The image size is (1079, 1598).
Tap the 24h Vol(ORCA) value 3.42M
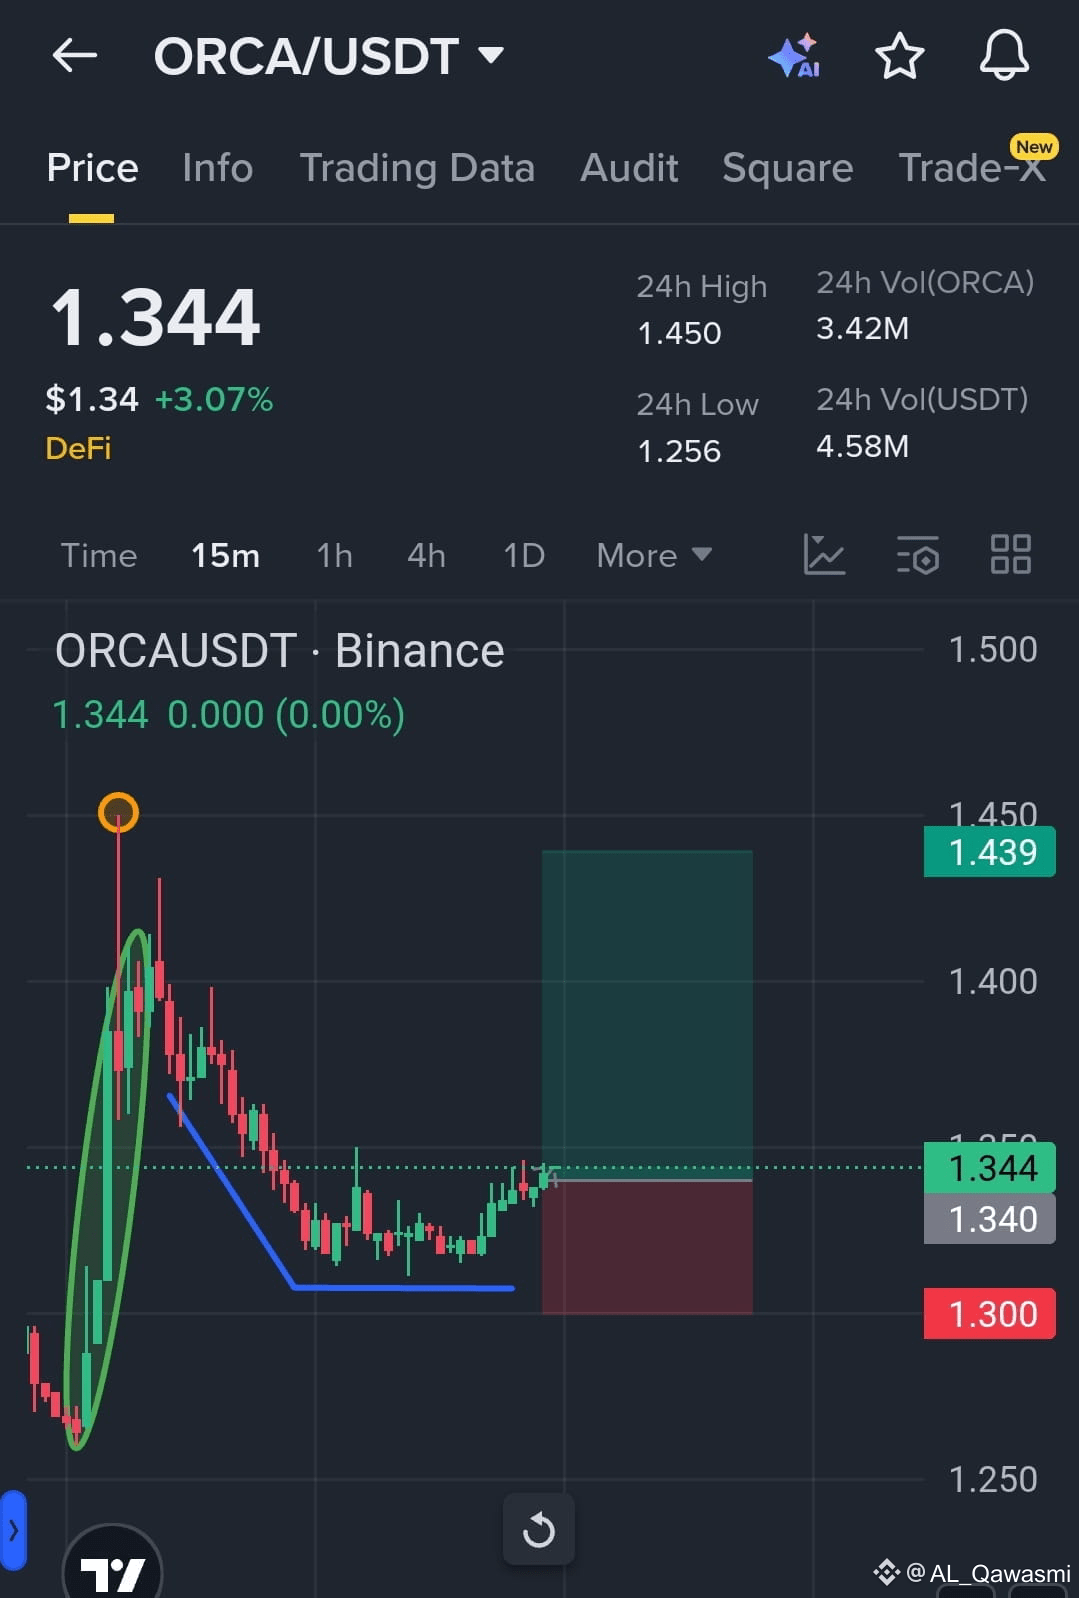point(862,328)
